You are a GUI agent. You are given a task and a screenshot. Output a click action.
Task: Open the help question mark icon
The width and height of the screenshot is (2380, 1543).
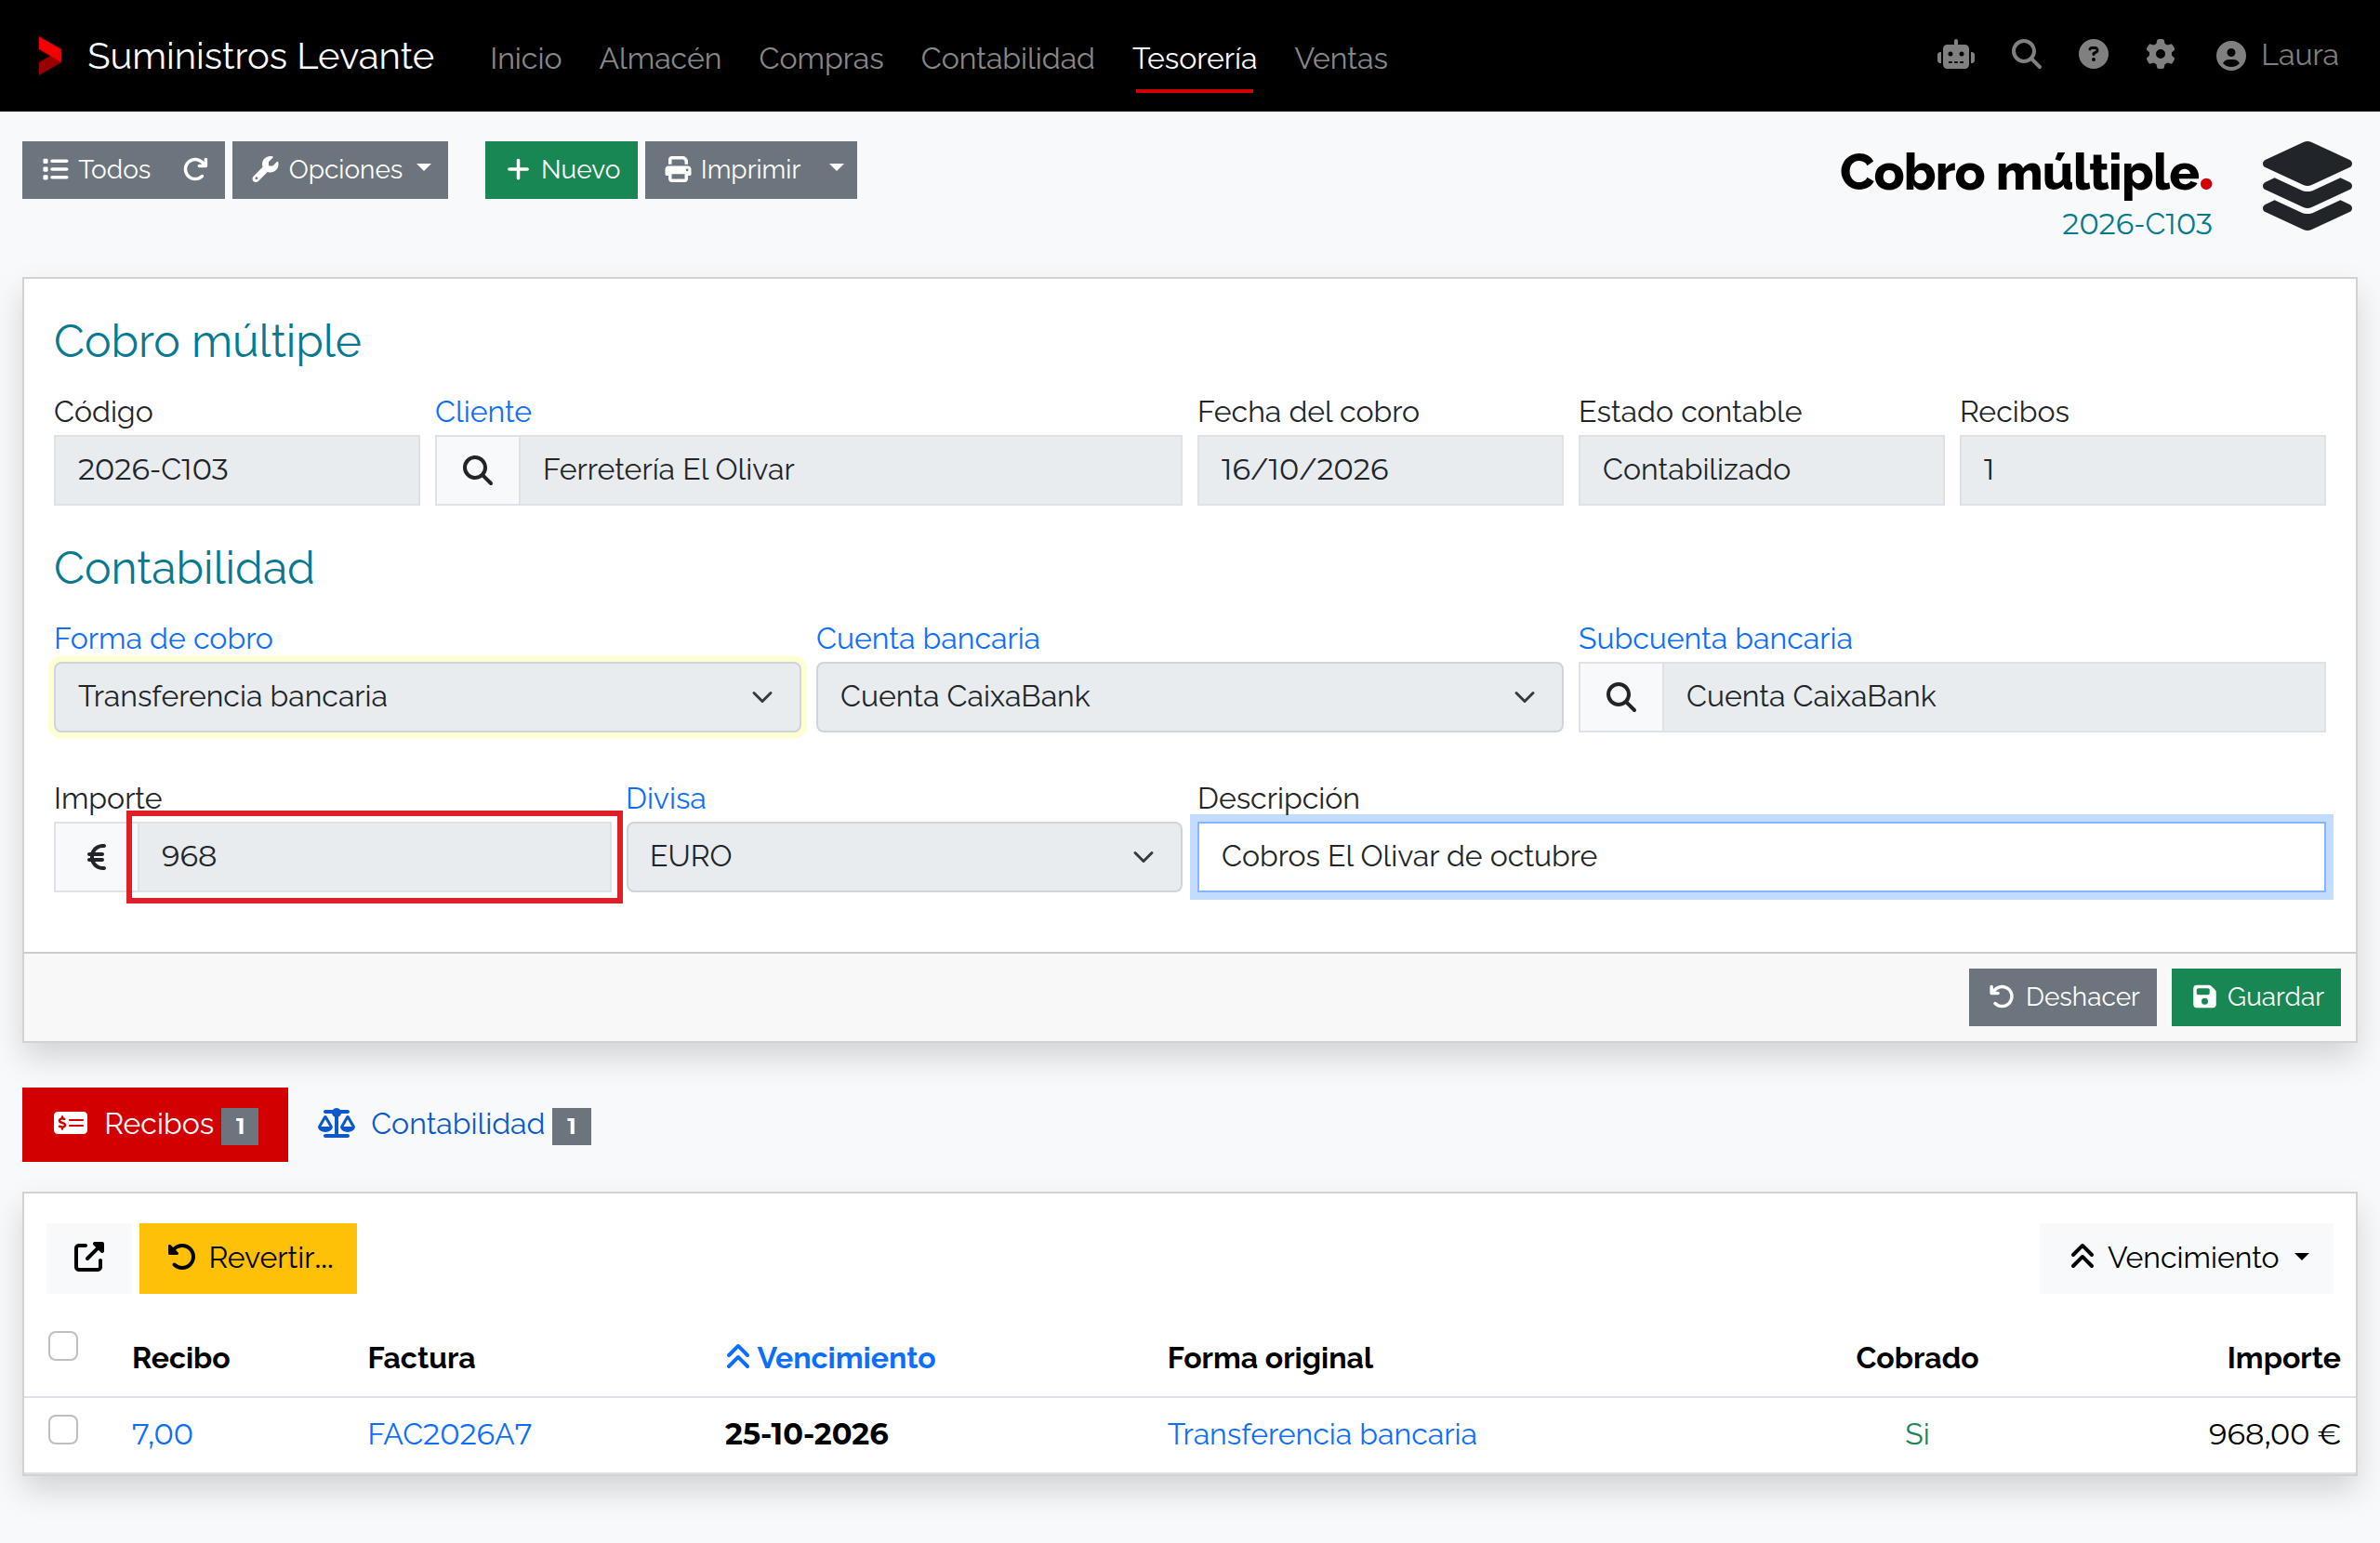click(x=2093, y=54)
